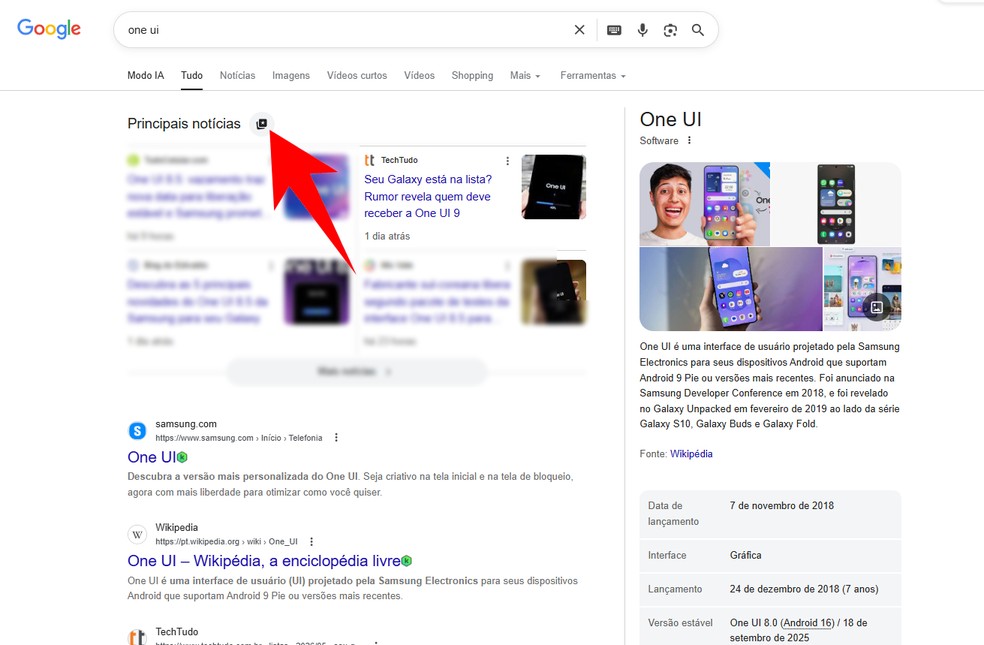This screenshot has width=984, height=645.
Task: Open the smiling man with phone image
Action: tap(704, 204)
